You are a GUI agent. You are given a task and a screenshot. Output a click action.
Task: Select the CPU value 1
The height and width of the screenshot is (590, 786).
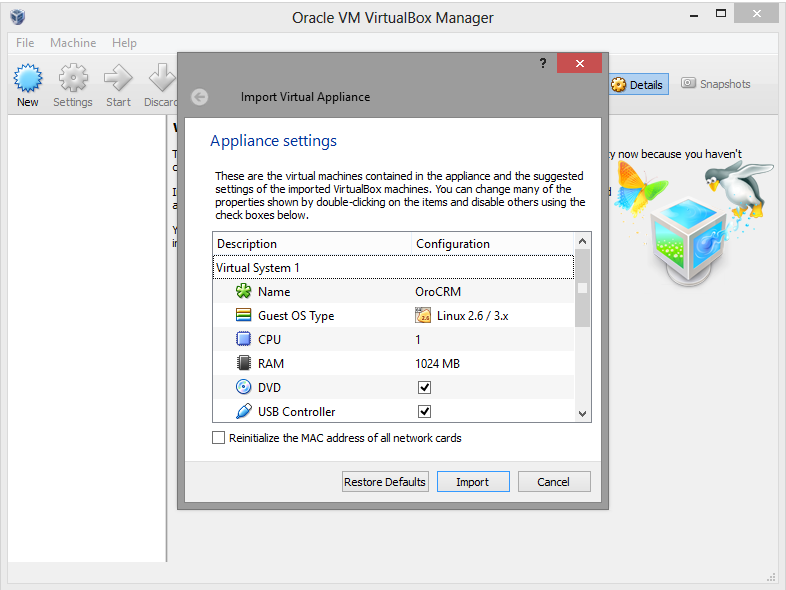pyautogui.click(x=418, y=340)
